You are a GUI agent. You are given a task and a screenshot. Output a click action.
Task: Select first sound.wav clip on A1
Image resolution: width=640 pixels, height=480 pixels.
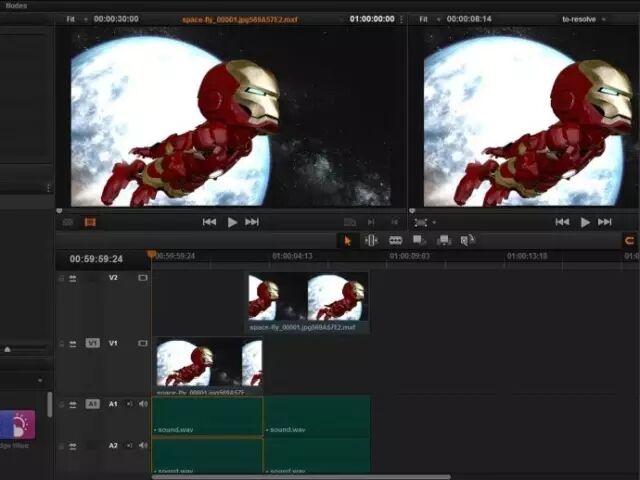[207, 416]
